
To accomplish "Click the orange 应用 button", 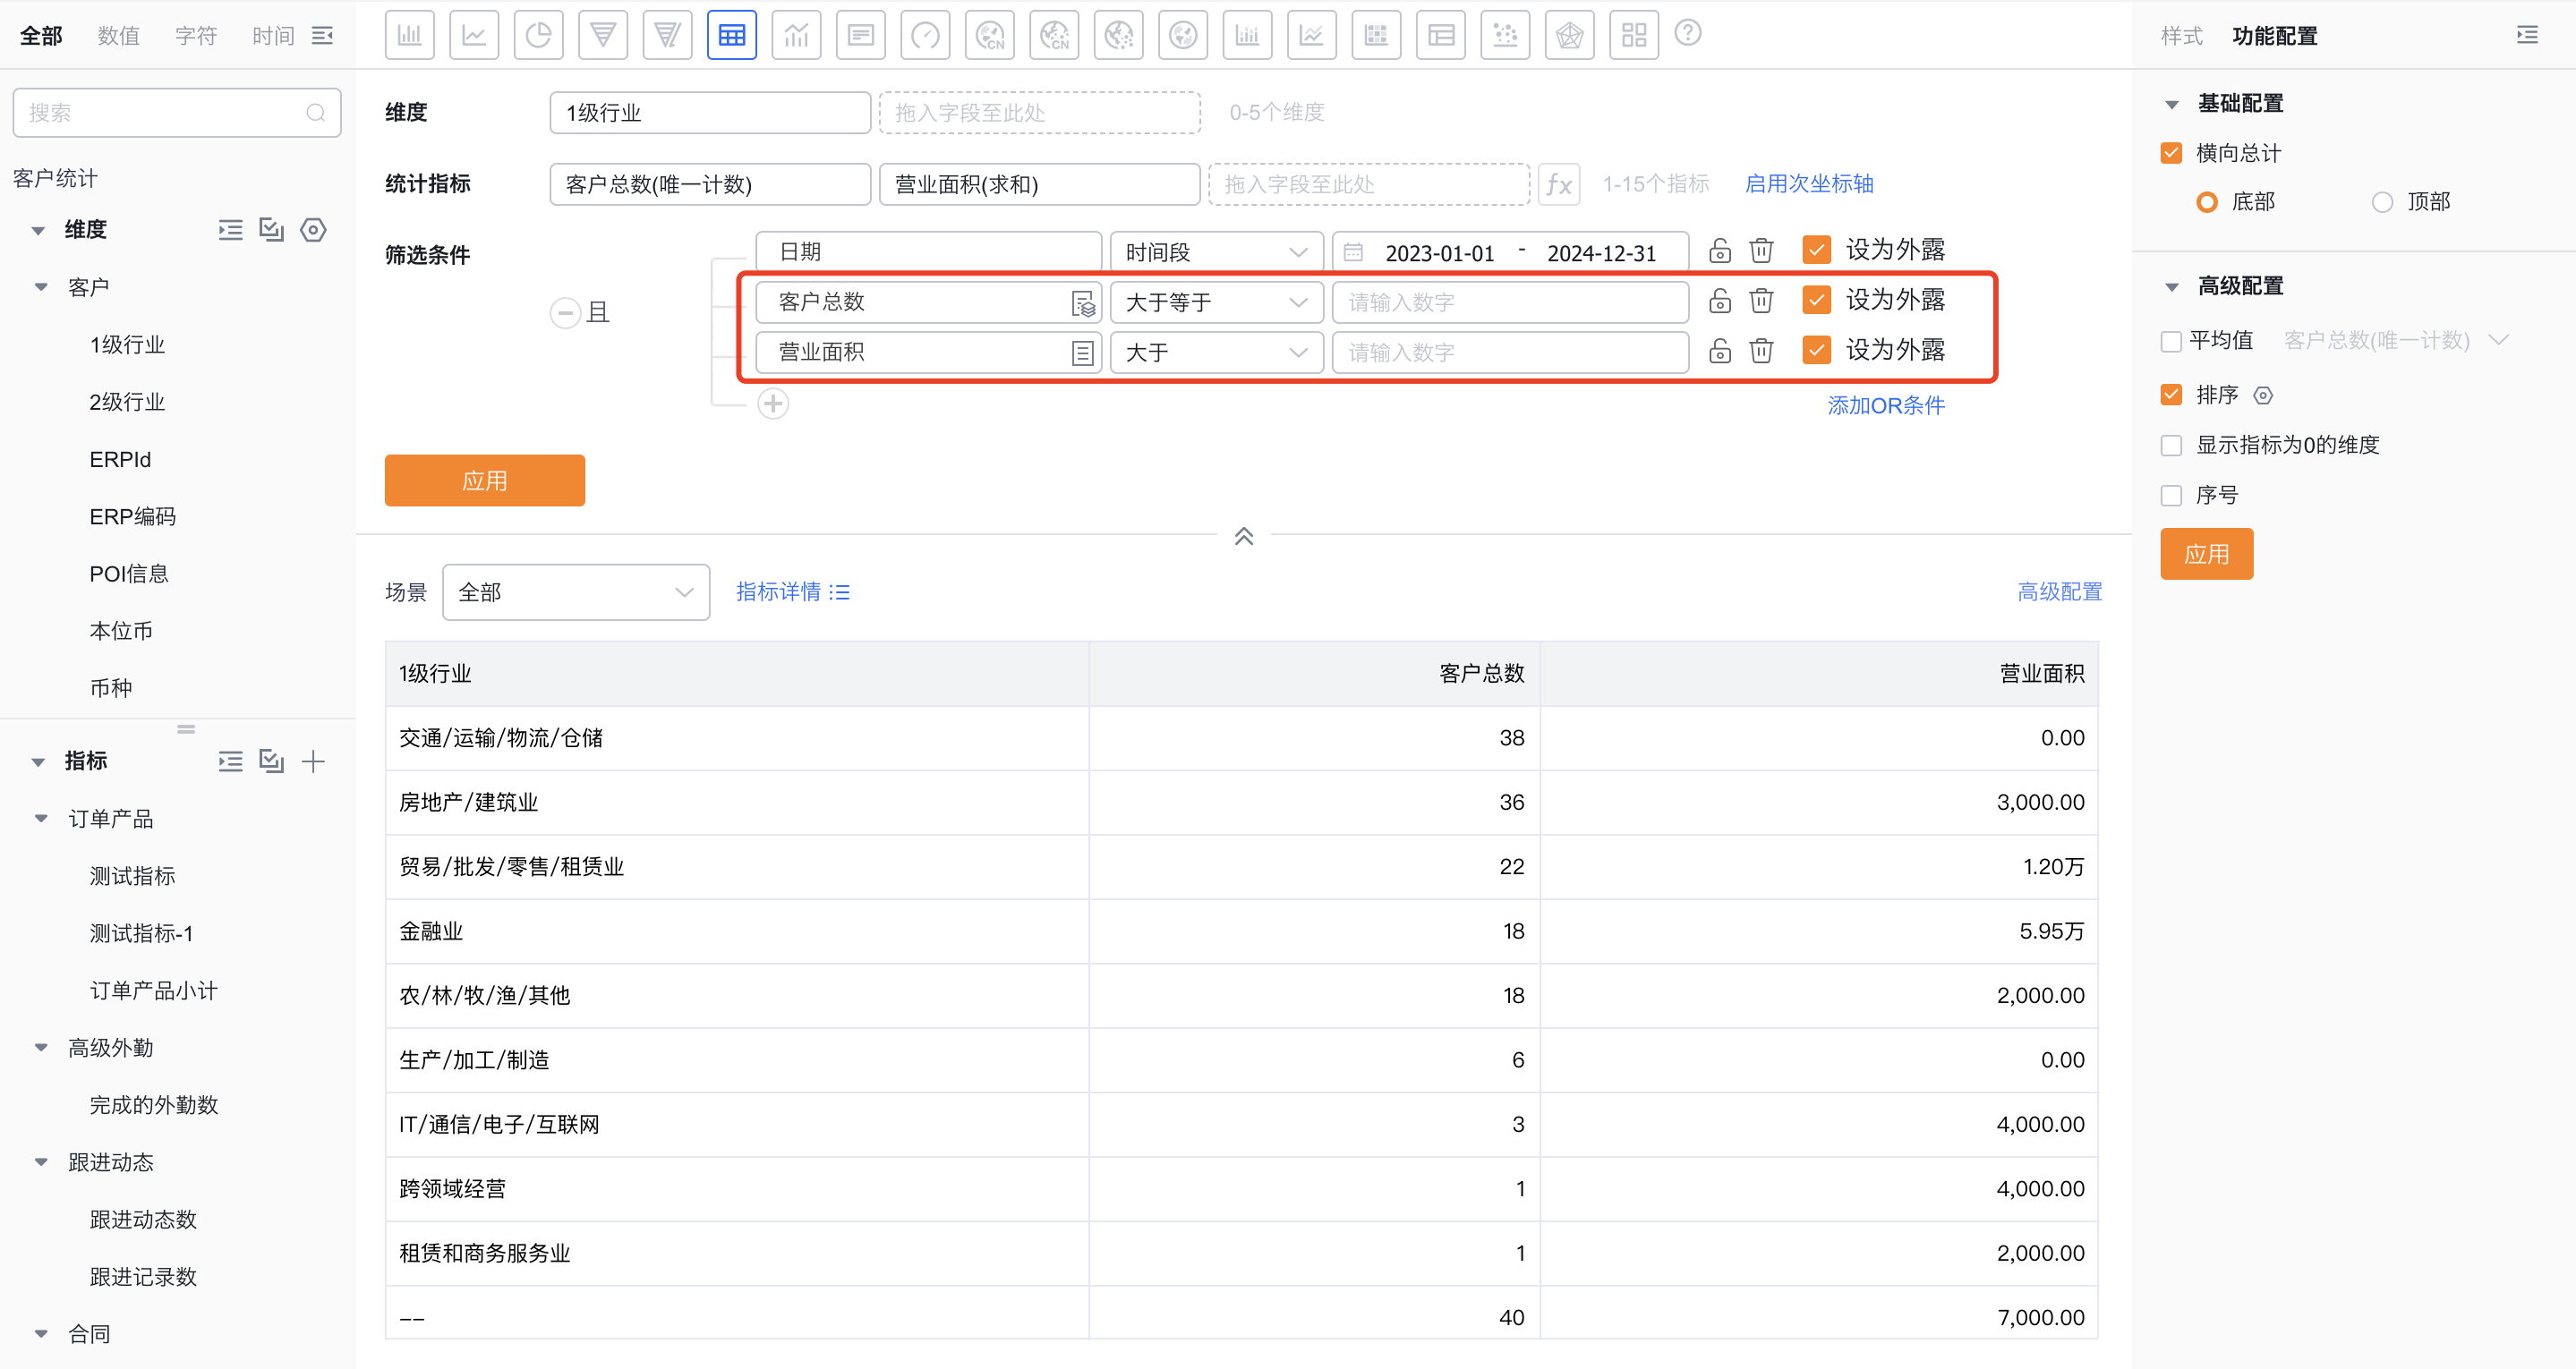I will tap(484, 480).
